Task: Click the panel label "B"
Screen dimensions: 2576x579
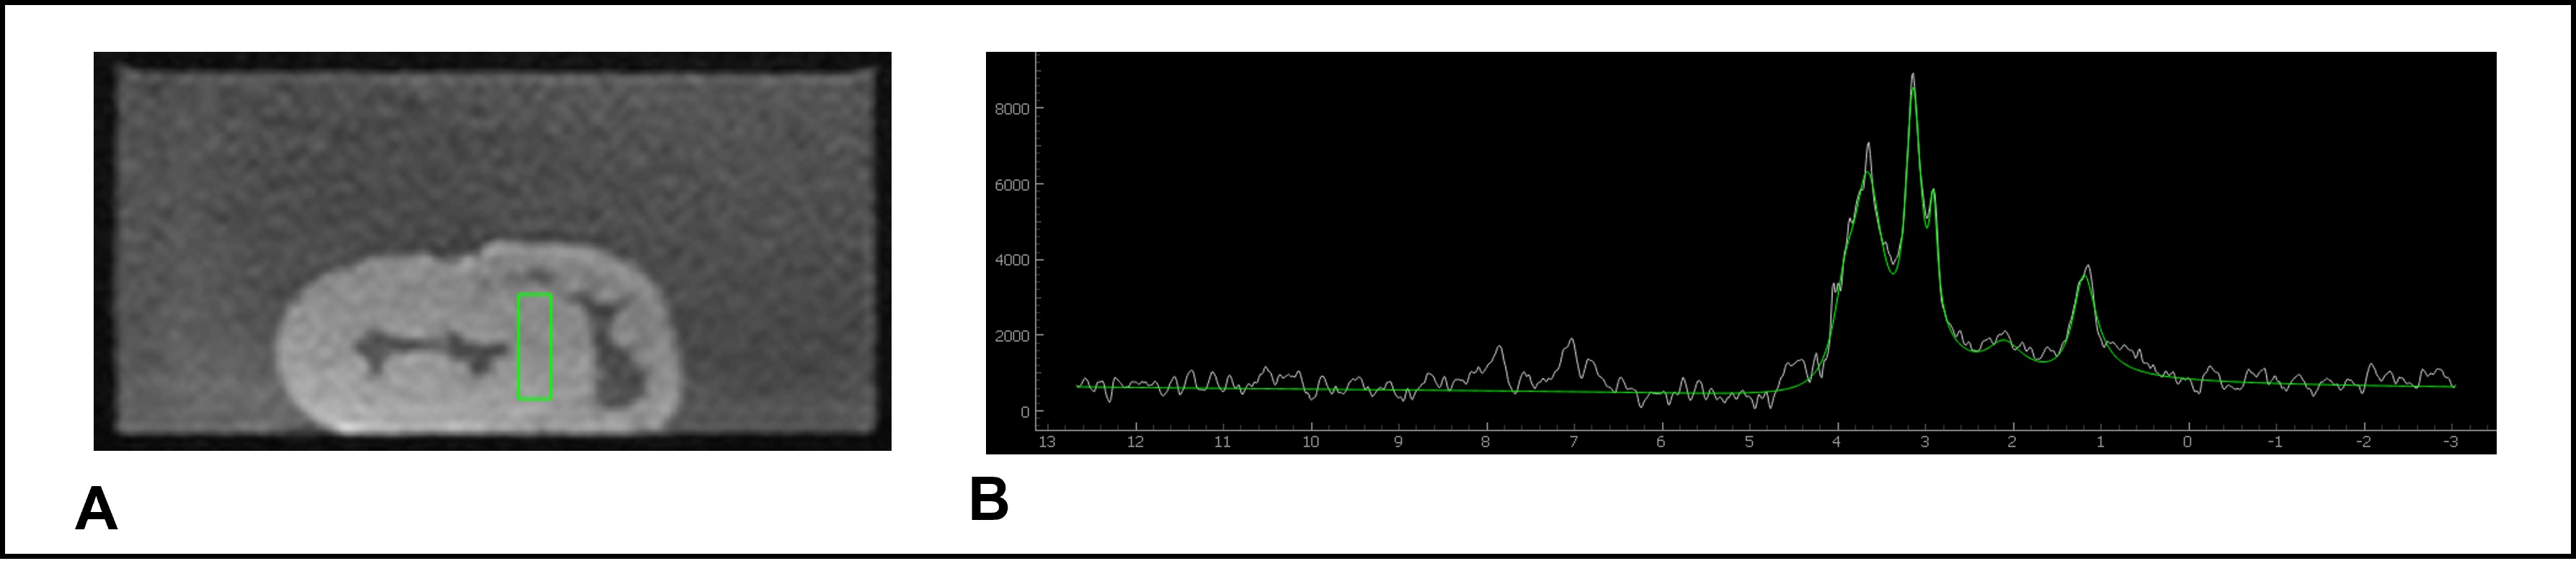Action: pos(988,499)
